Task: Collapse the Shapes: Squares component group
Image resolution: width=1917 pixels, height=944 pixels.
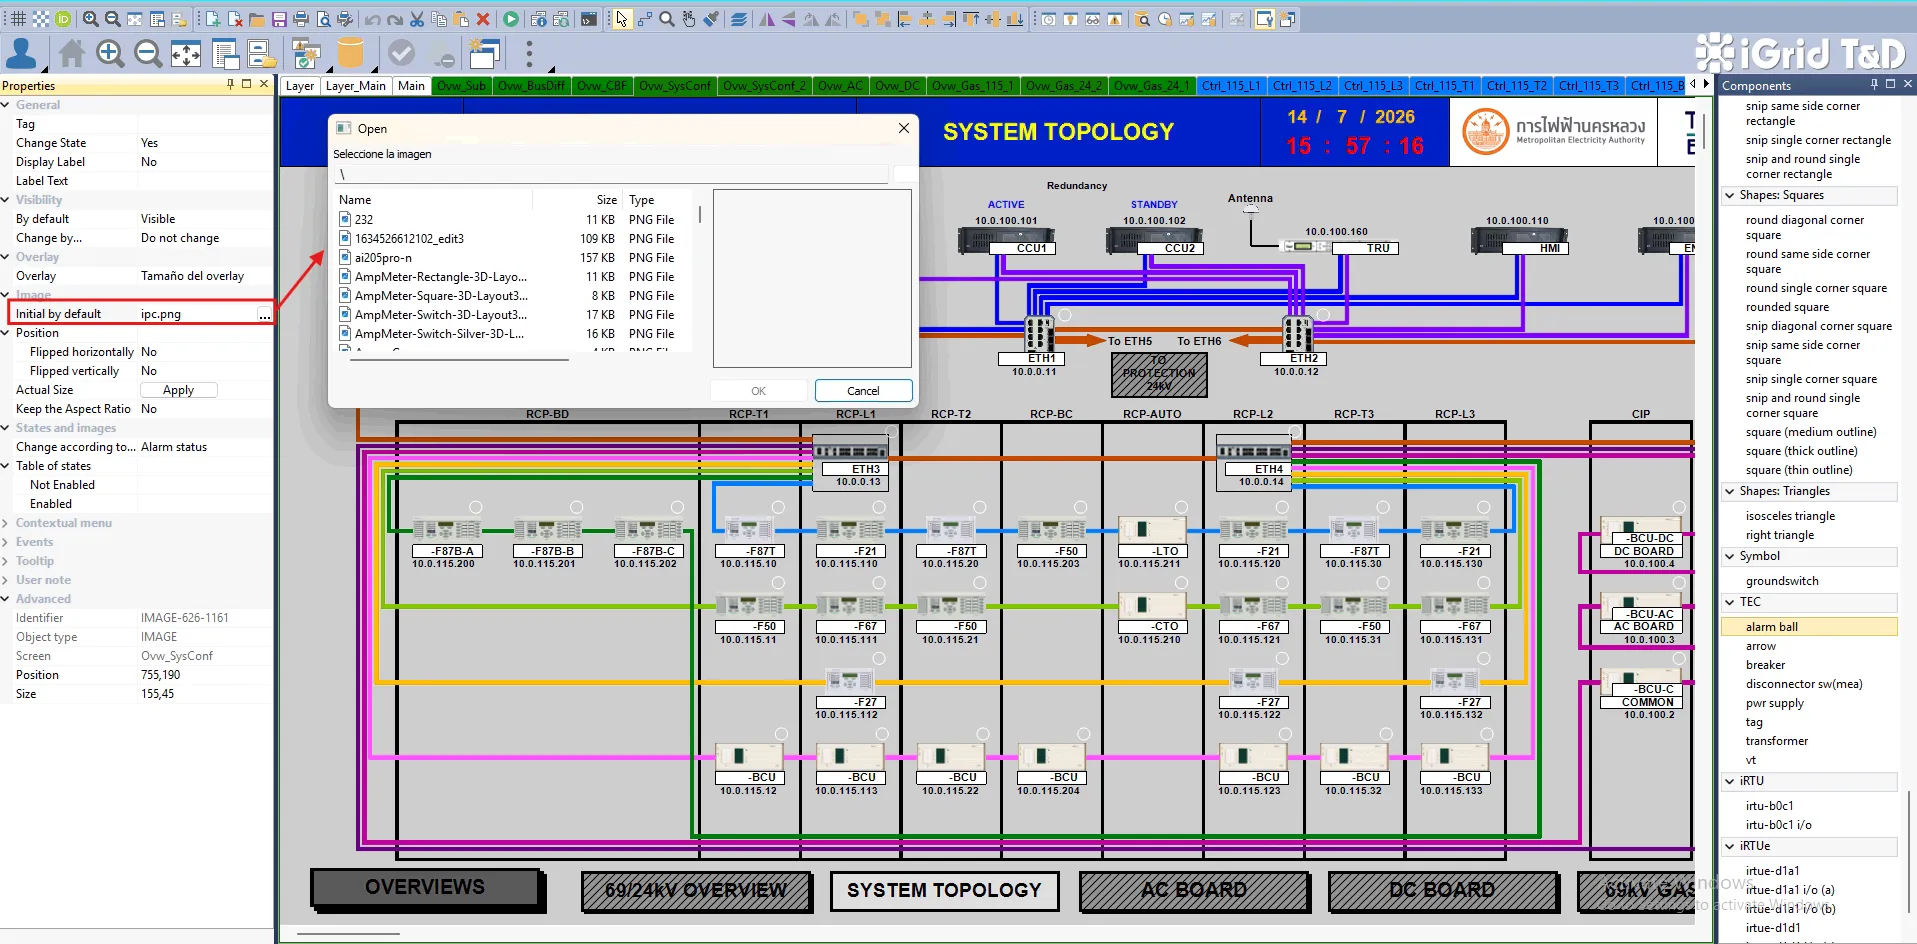Action: click(1730, 195)
